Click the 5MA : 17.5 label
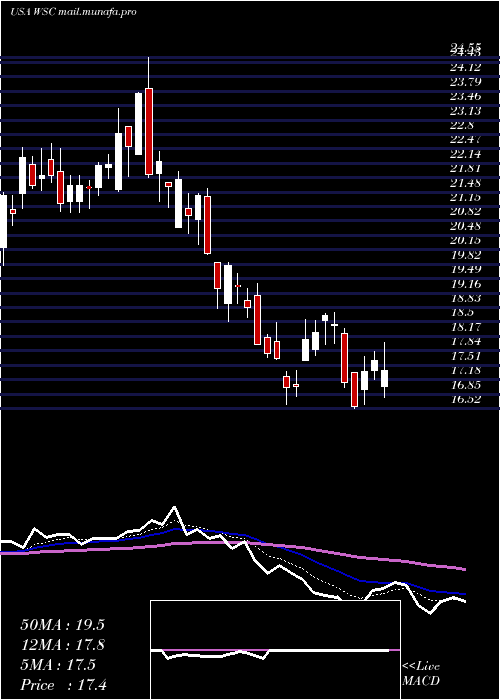The height and width of the screenshot is (700, 500). (x=58, y=665)
